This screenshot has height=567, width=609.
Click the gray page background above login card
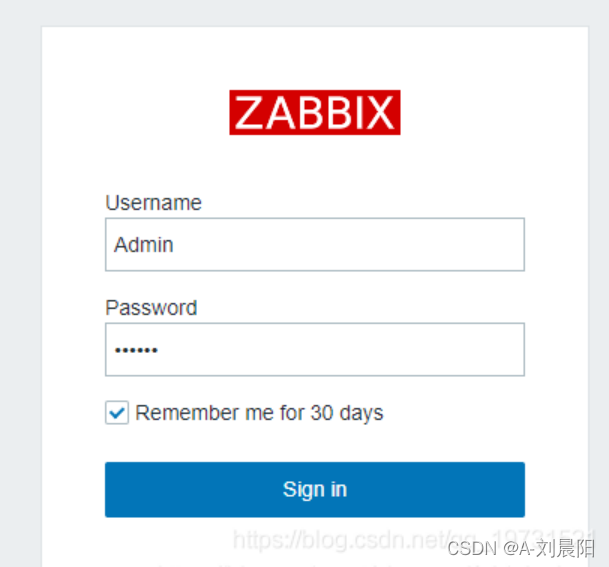[300, 12]
